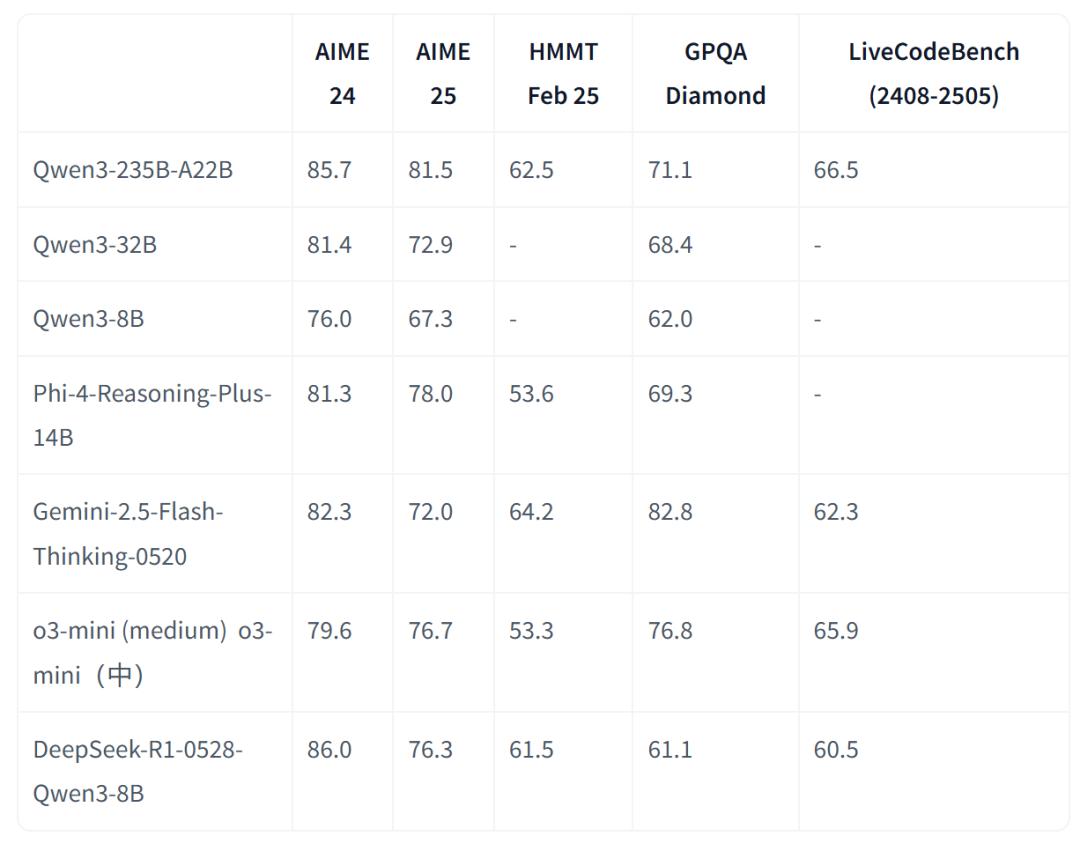
Task: Click the DeepSeek-R1-0528-Qwen3-8B row label
Action: [138, 771]
